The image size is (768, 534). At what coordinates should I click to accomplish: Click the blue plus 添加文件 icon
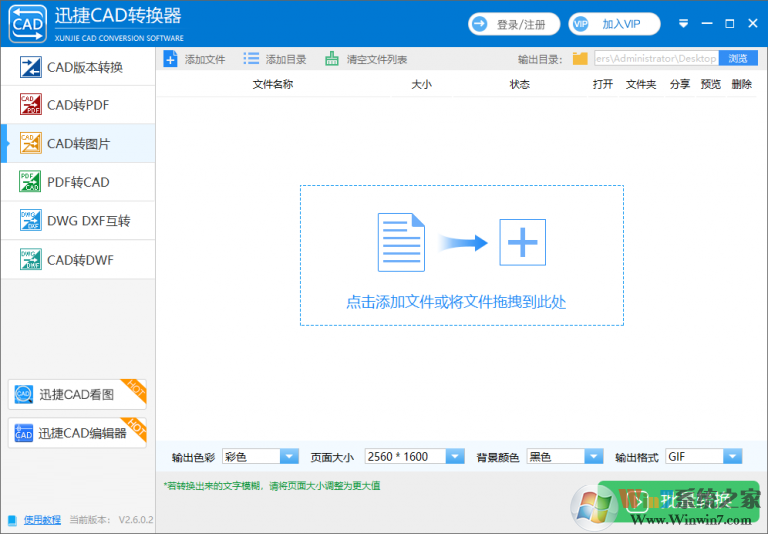point(170,59)
